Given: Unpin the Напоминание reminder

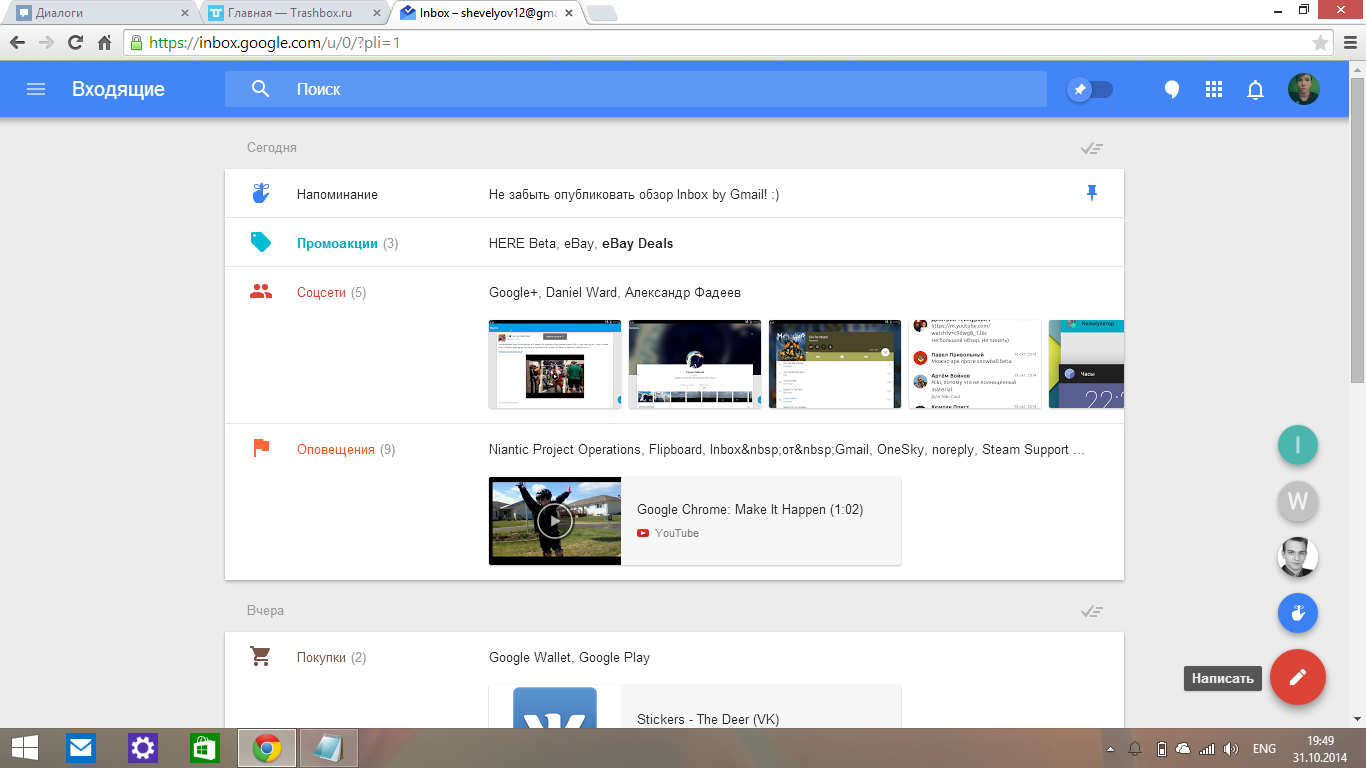Looking at the screenshot, I should tap(1092, 193).
